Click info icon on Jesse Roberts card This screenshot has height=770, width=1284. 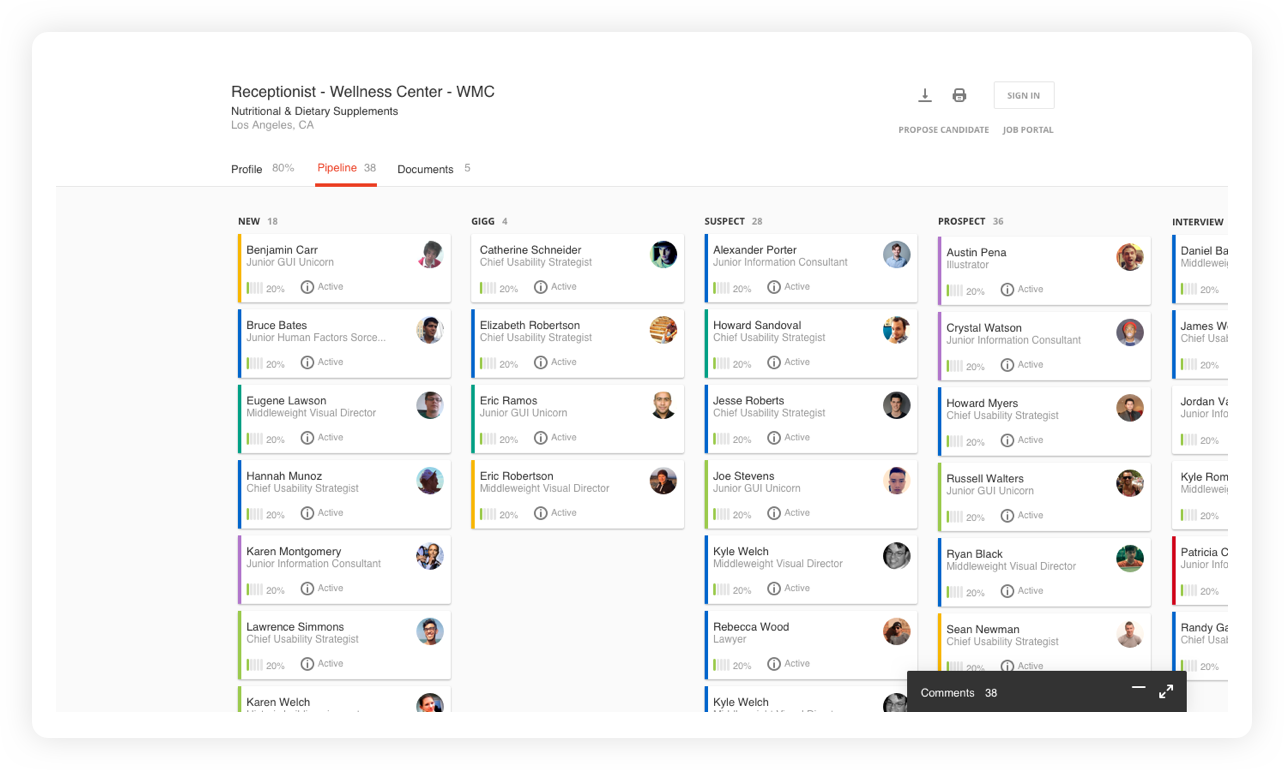pyautogui.click(x=773, y=437)
